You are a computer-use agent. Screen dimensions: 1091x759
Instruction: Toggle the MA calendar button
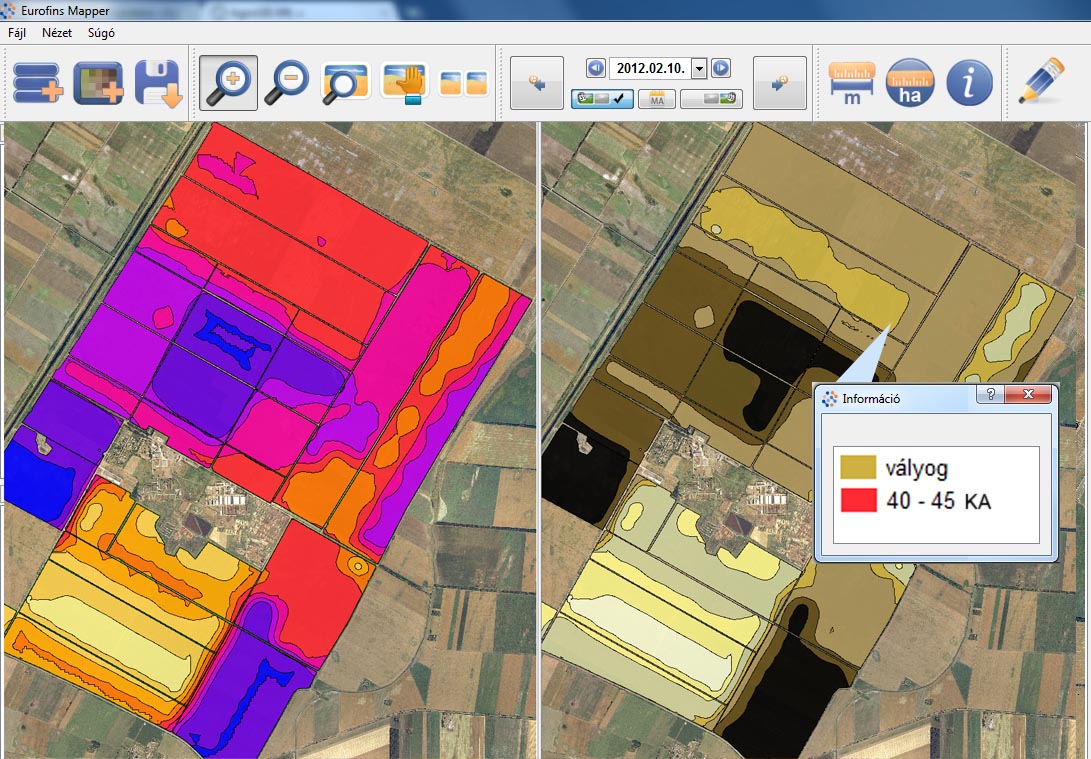click(x=657, y=98)
